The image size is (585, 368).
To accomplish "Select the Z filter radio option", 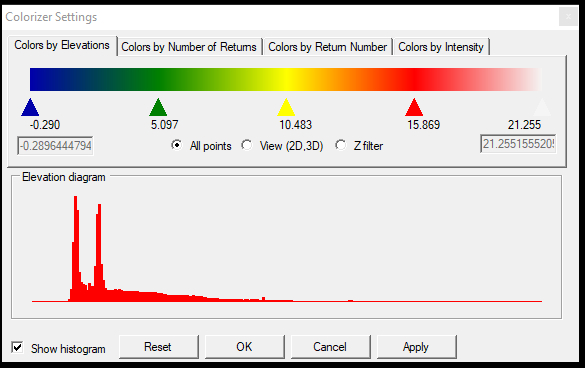I will 340,145.
